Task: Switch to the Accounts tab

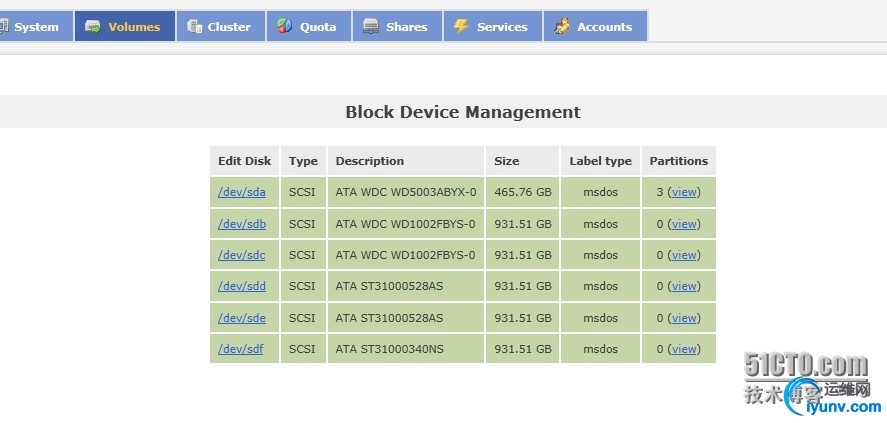Action: tap(595, 26)
